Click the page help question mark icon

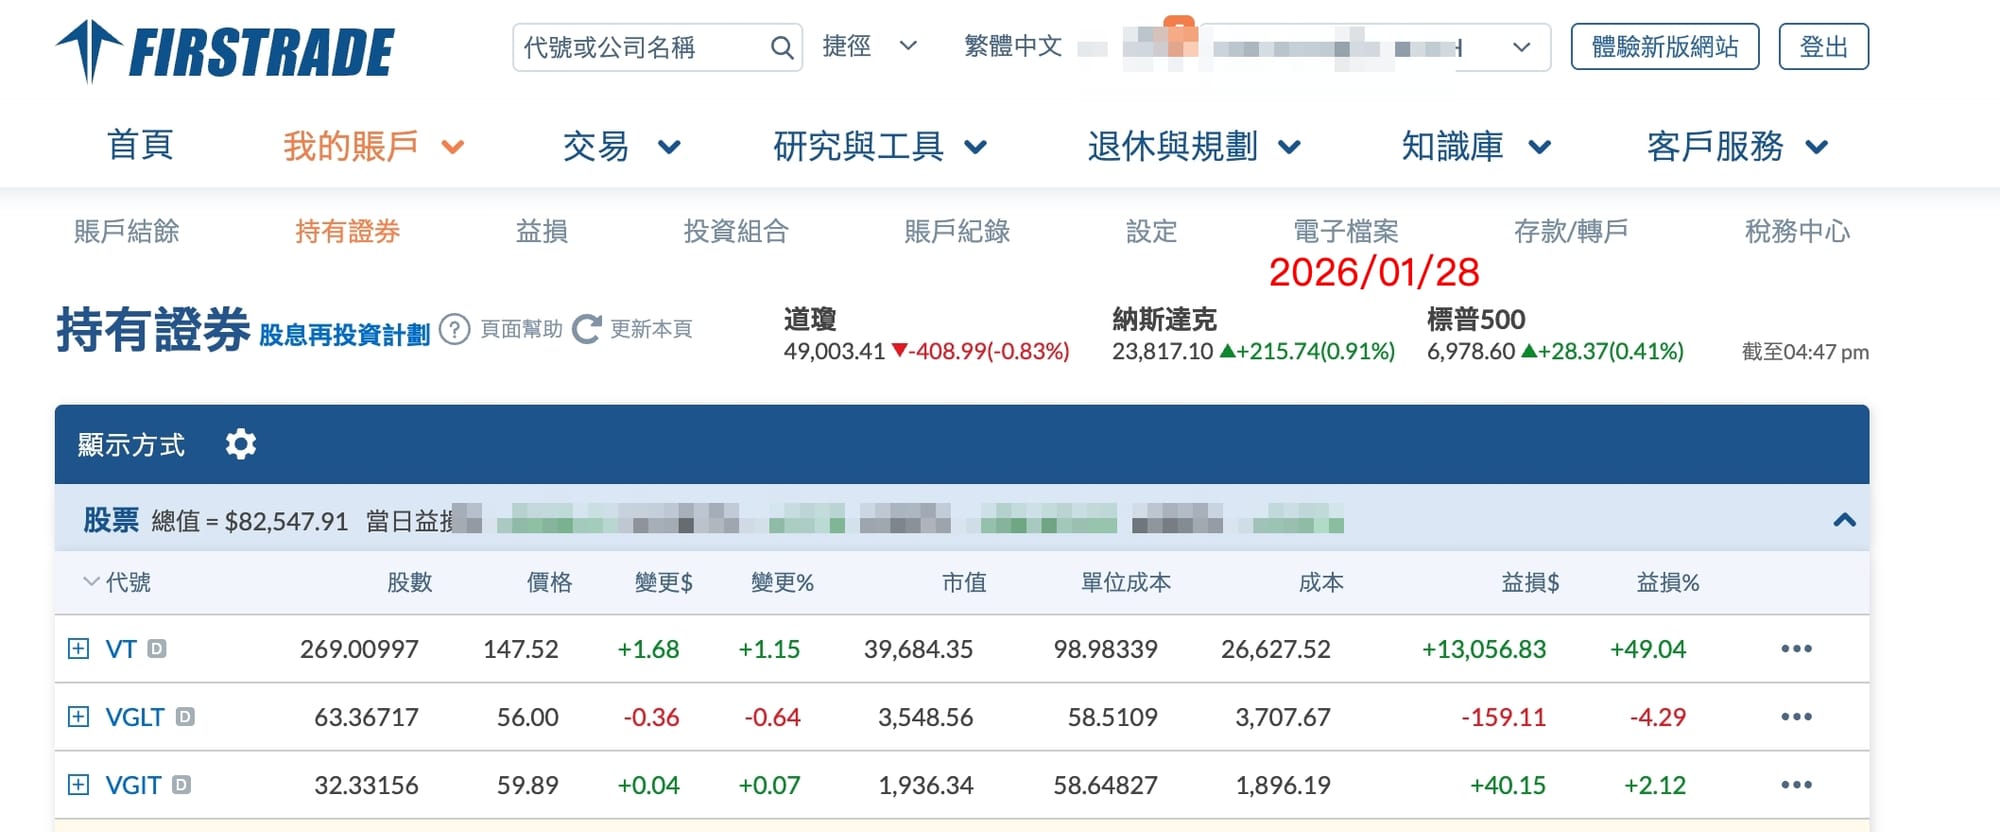[454, 329]
